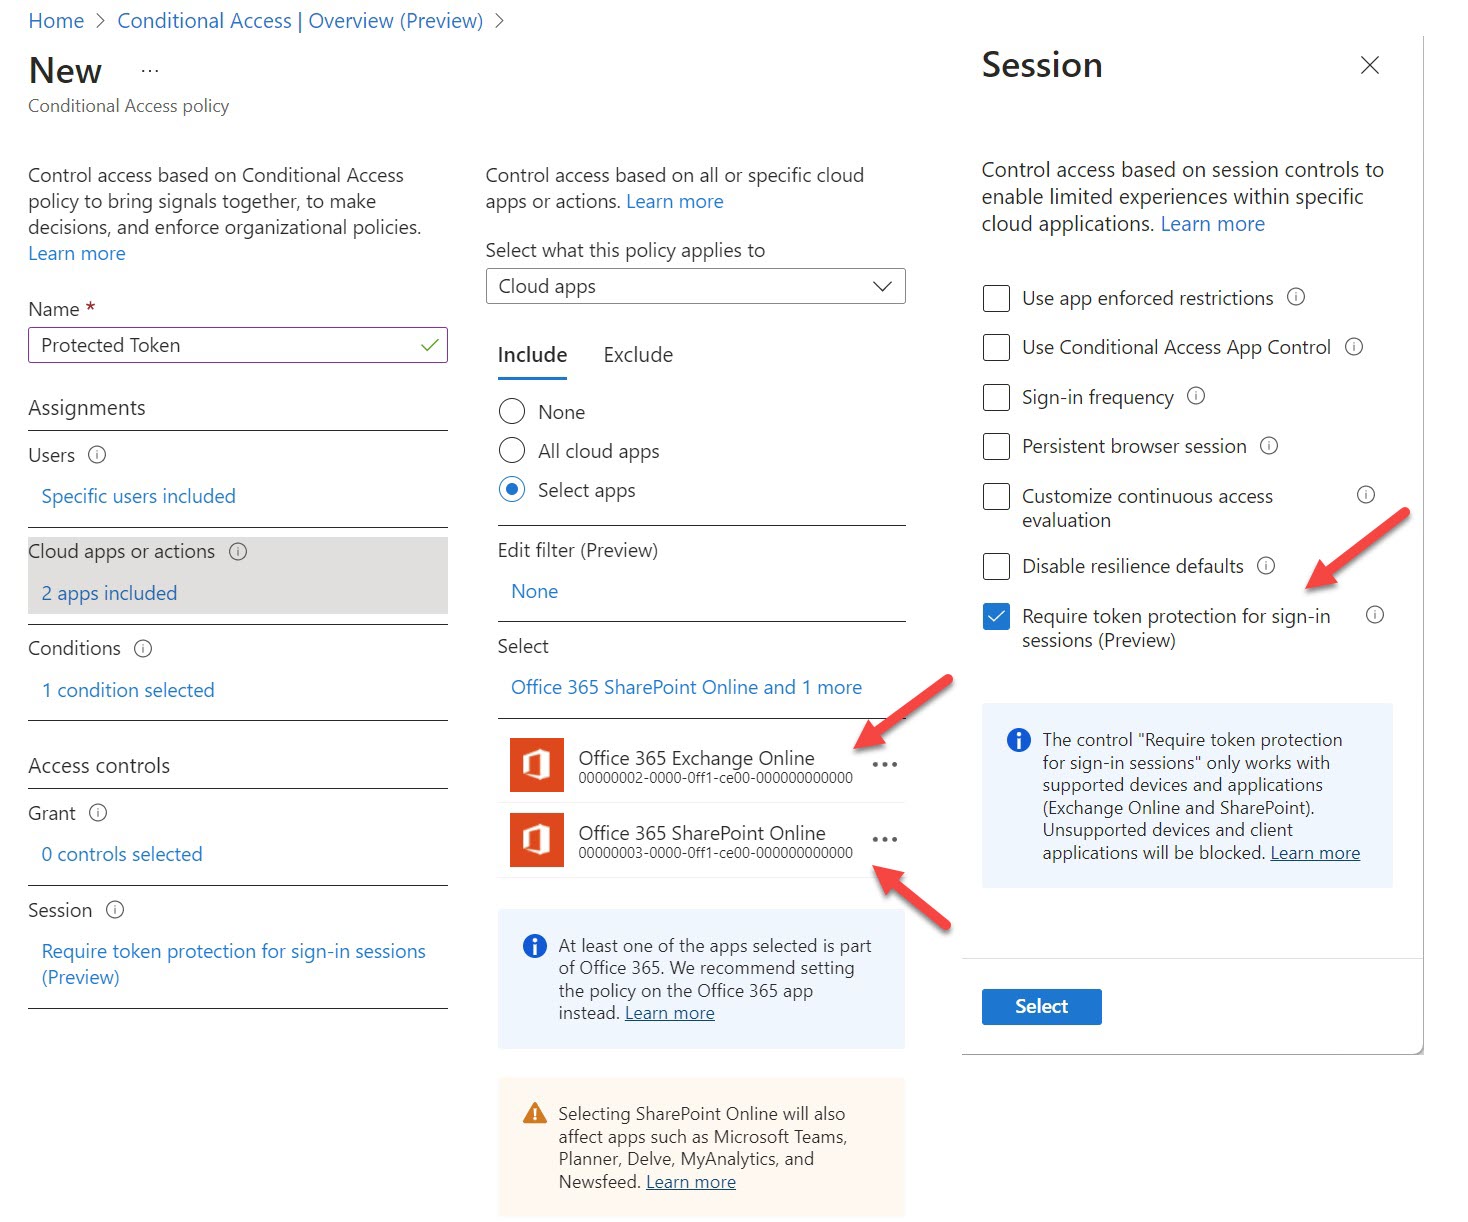The image size is (1468, 1222).
Task: Switch to the Exclude tab
Action: click(638, 355)
